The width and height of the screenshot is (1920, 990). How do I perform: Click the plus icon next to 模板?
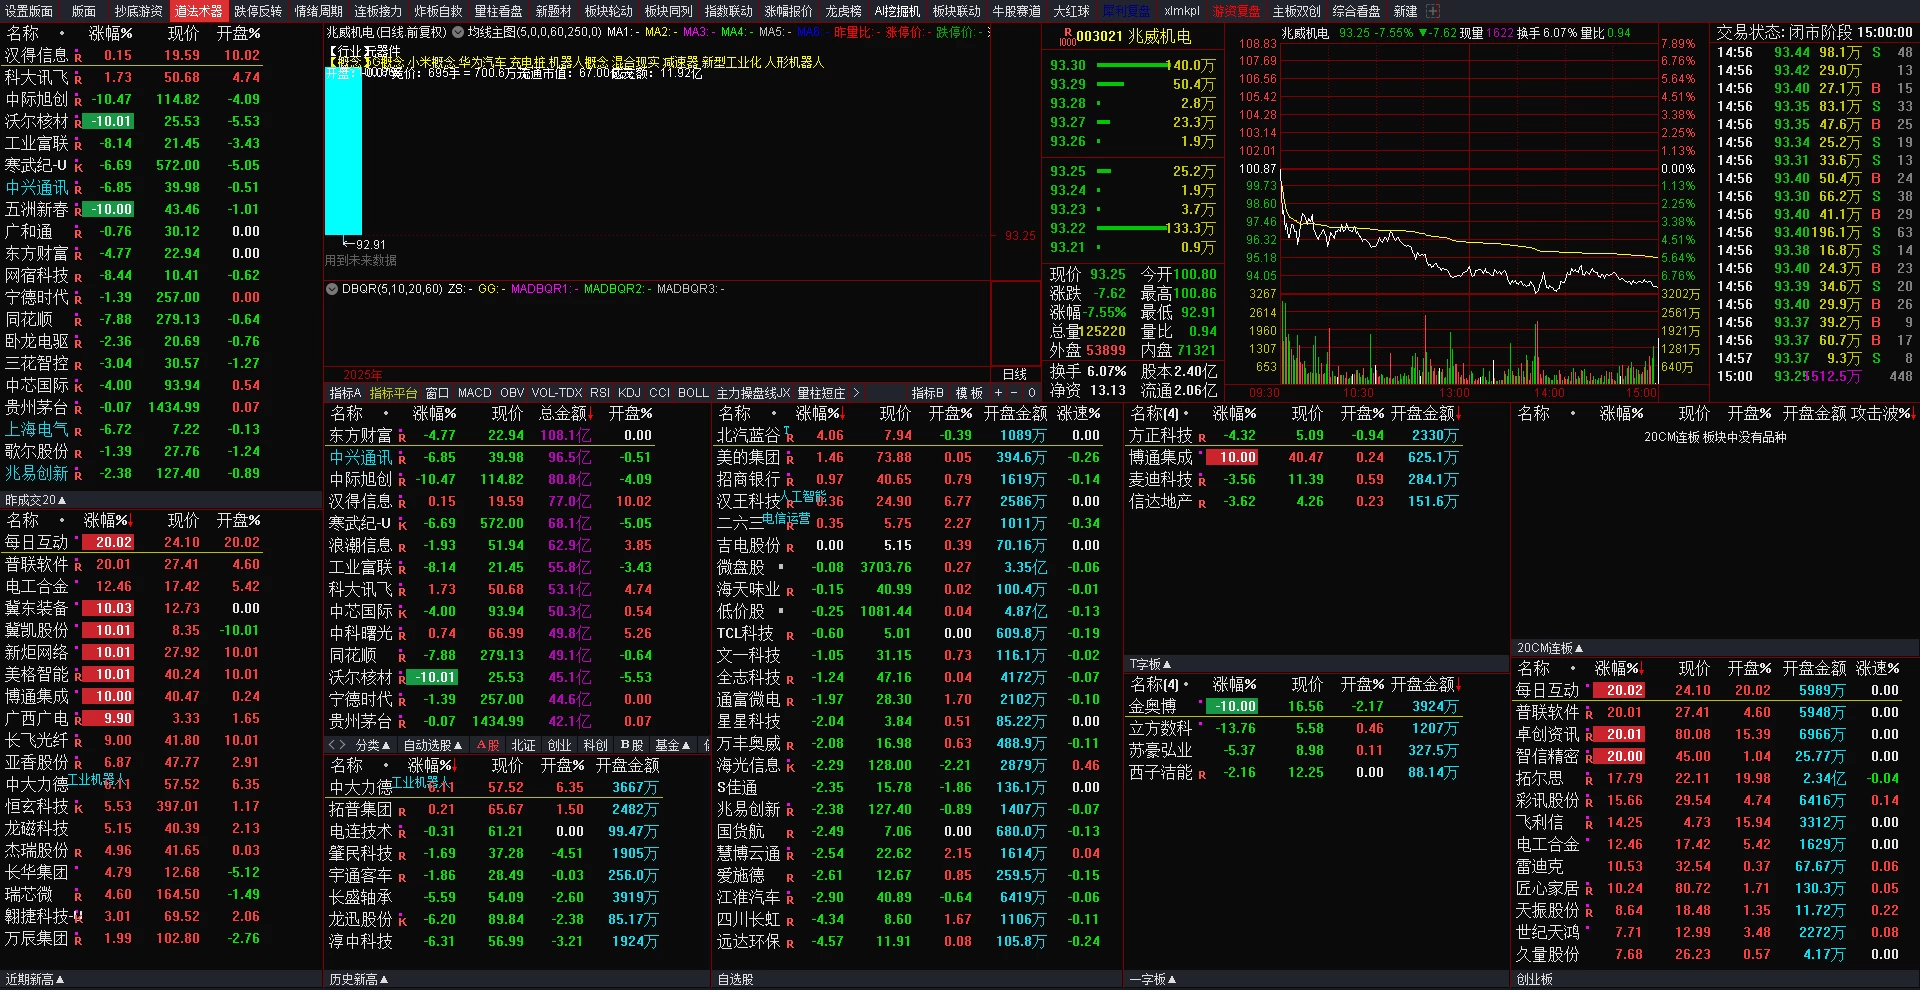[x=998, y=393]
